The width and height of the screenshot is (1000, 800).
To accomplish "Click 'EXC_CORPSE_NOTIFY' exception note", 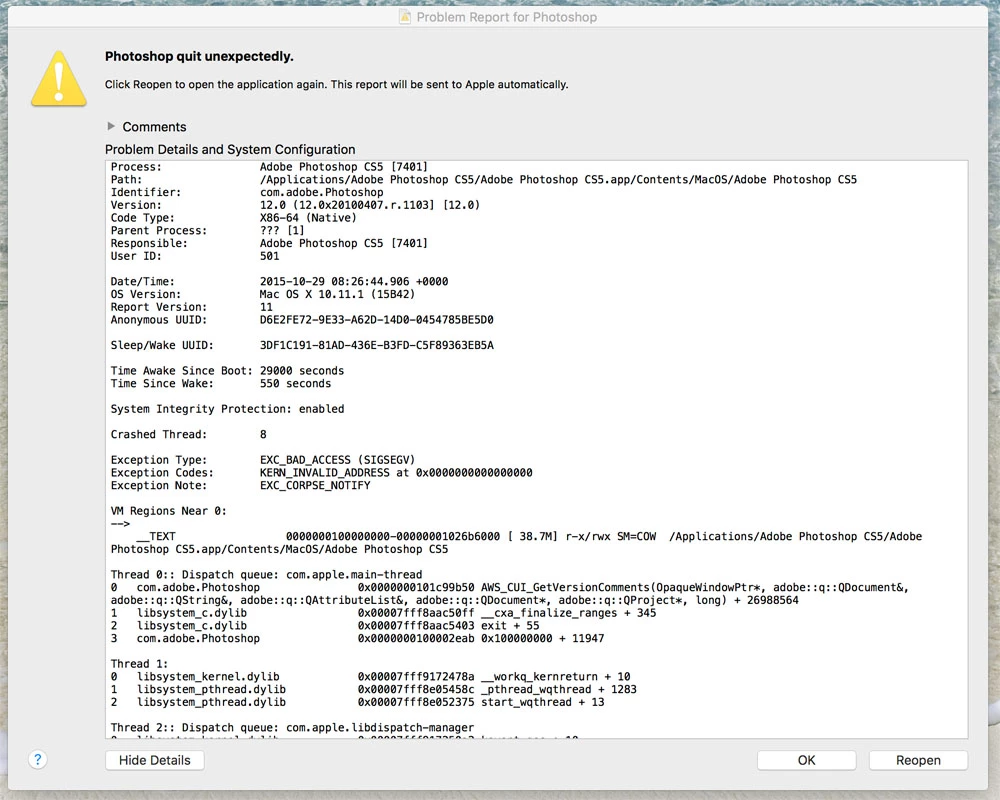I will coord(314,486).
